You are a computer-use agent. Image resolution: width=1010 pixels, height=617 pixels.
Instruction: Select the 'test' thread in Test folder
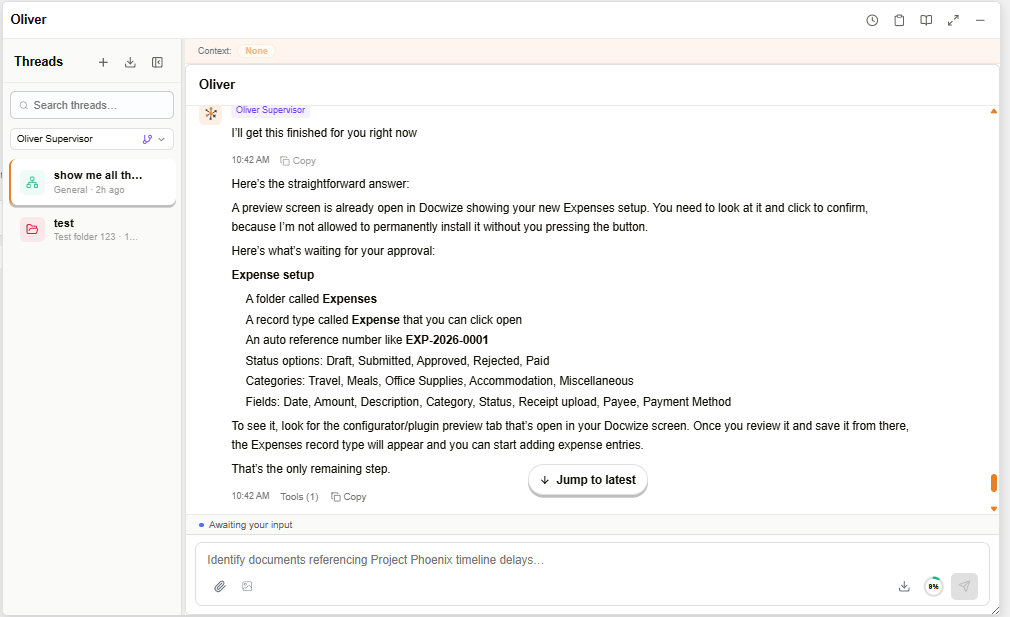(x=93, y=229)
